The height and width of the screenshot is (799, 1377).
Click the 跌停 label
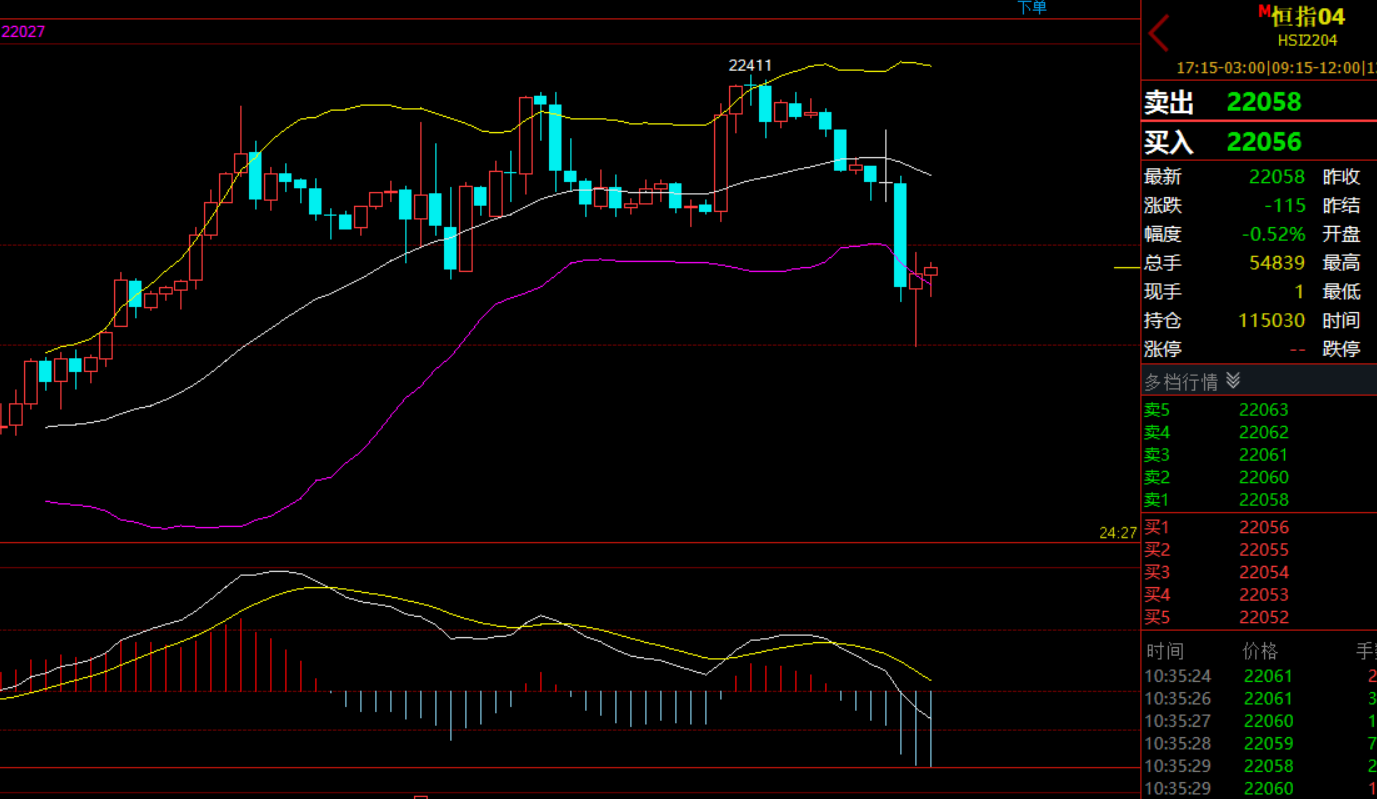click(1341, 350)
